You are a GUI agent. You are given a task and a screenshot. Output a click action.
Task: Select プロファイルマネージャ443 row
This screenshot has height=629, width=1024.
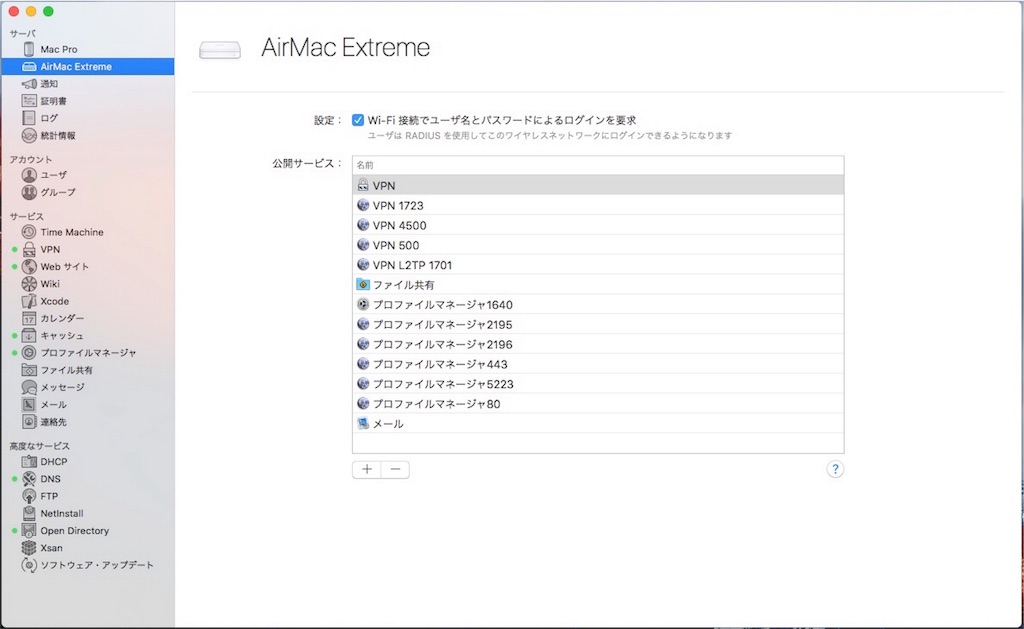[598, 364]
